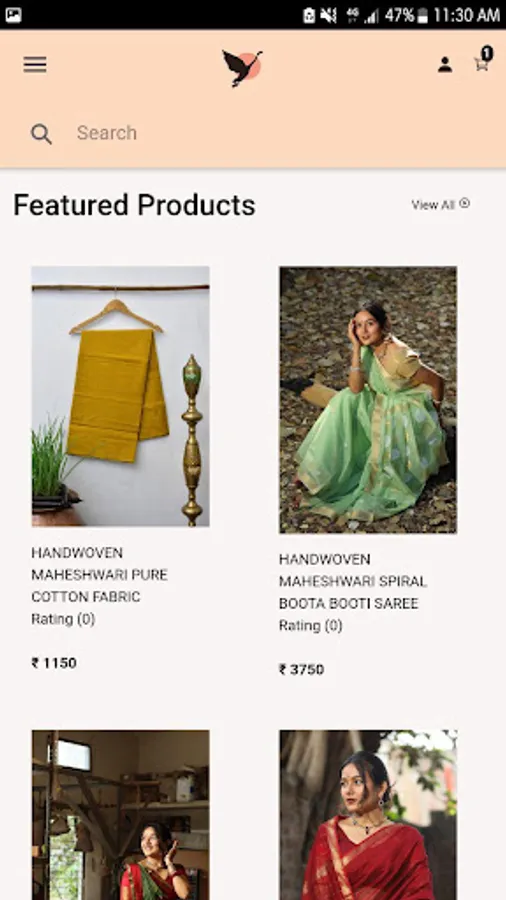Tap the arrow icon beside View All

click(x=465, y=203)
